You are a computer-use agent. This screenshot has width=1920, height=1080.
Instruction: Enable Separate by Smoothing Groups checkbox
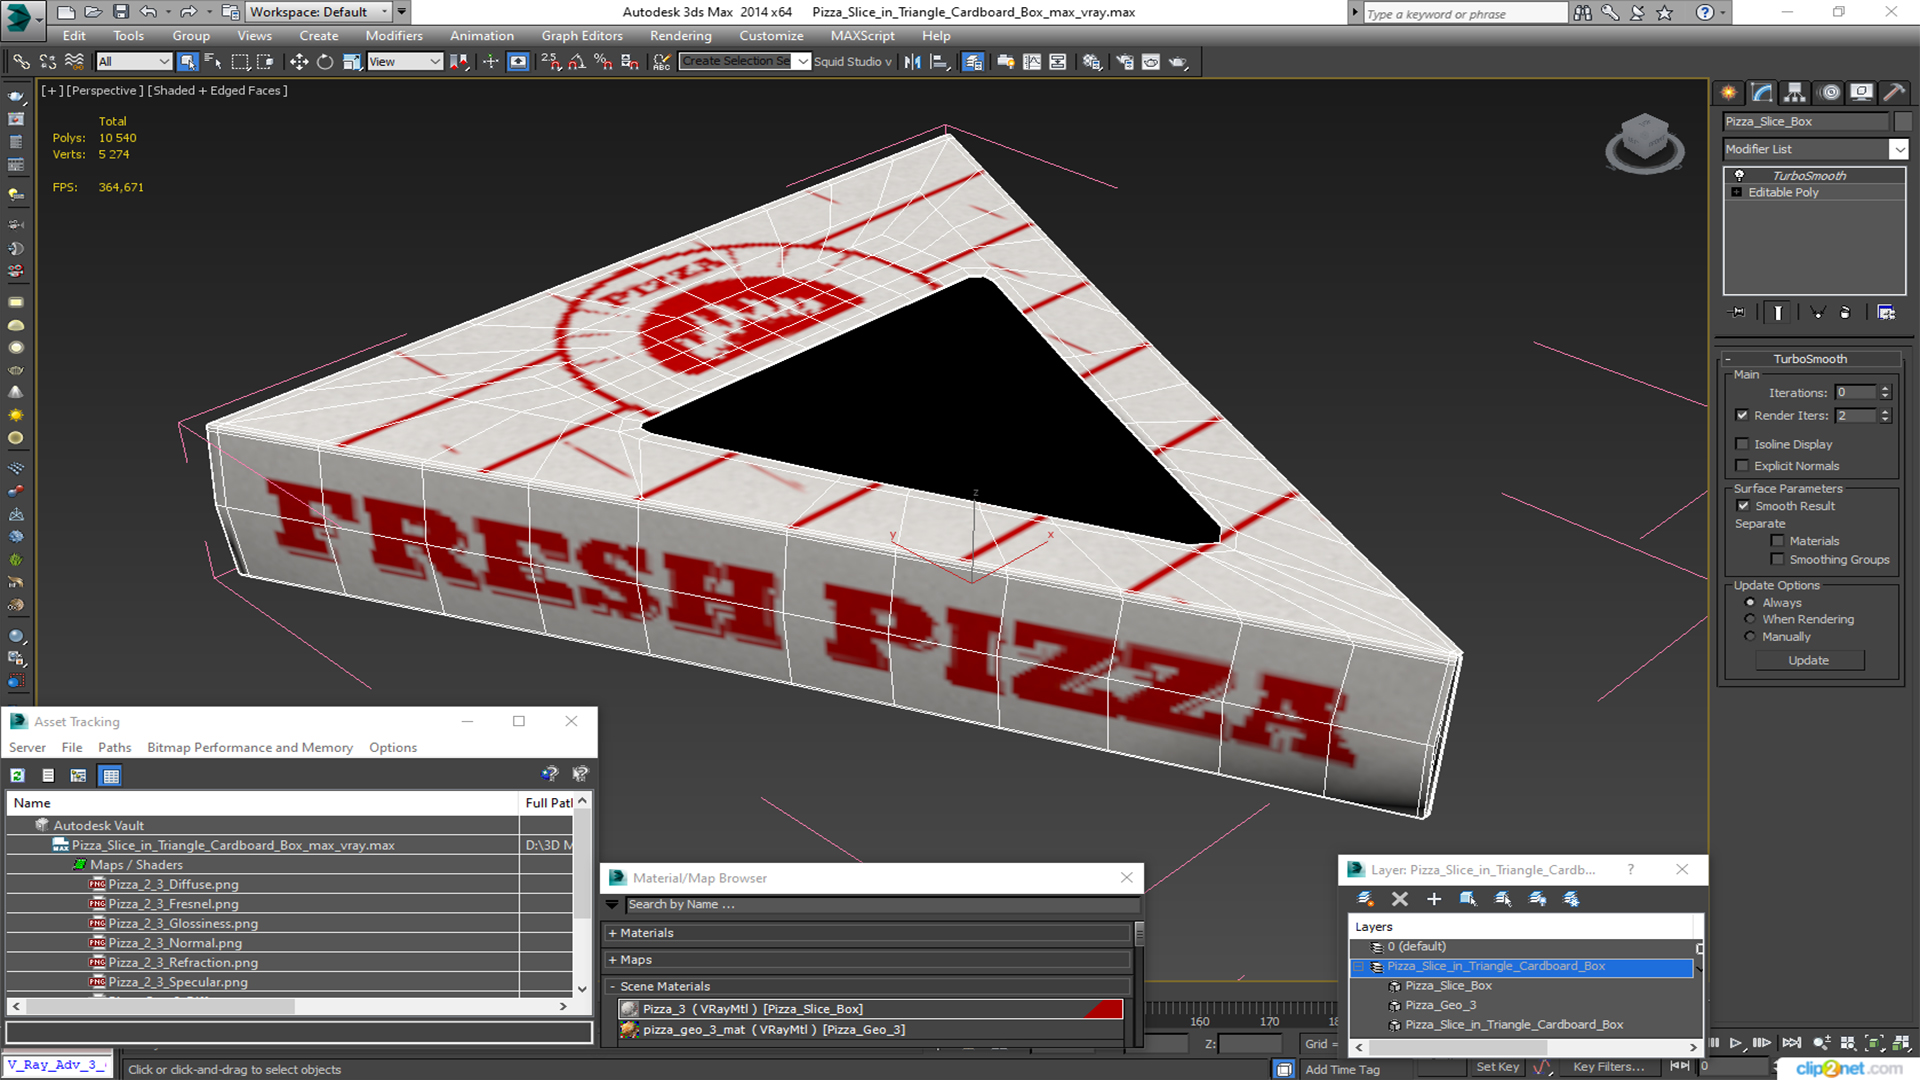pos(1777,560)
